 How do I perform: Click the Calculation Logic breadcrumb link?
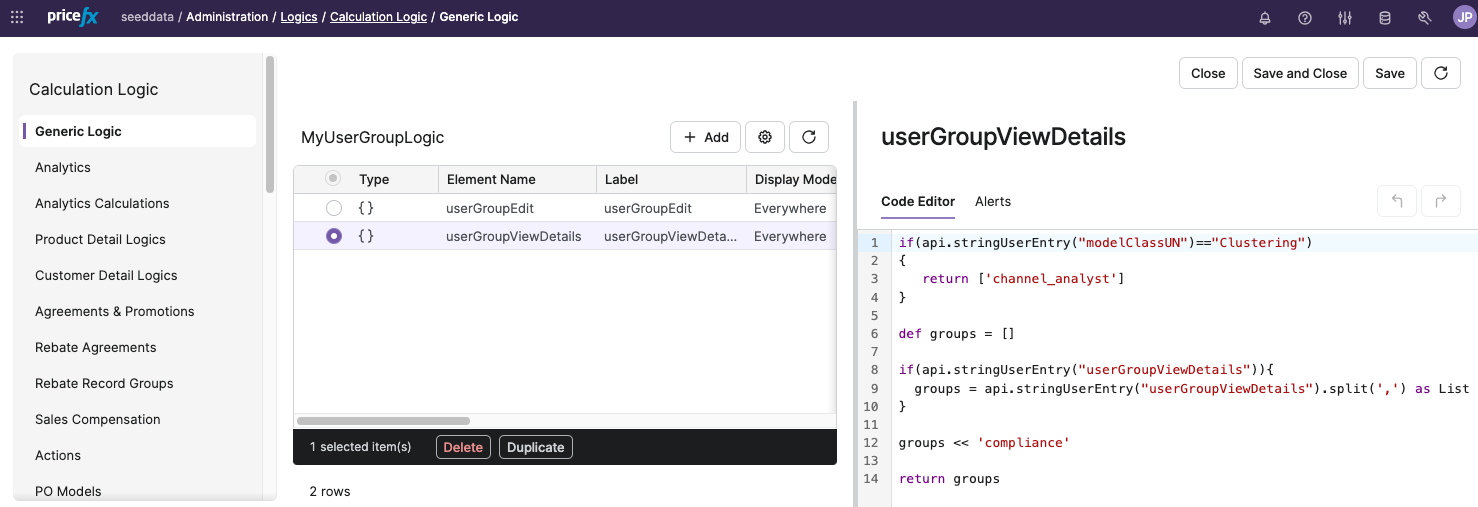tap(378, 17)
